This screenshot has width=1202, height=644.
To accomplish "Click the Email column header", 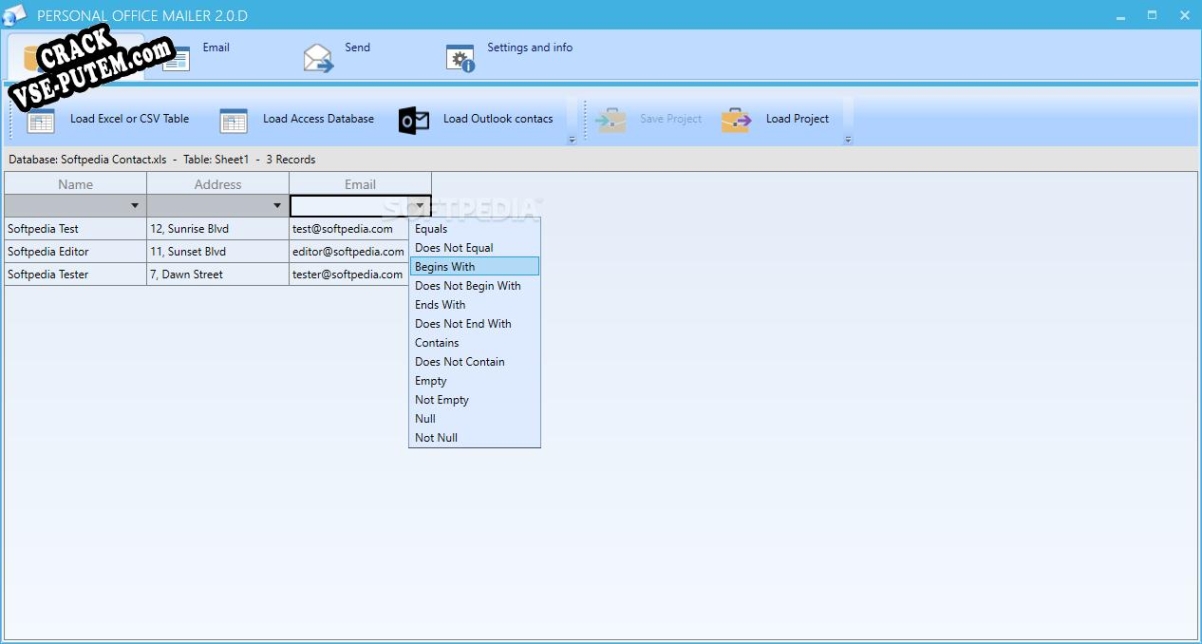I will pos(360,184).
